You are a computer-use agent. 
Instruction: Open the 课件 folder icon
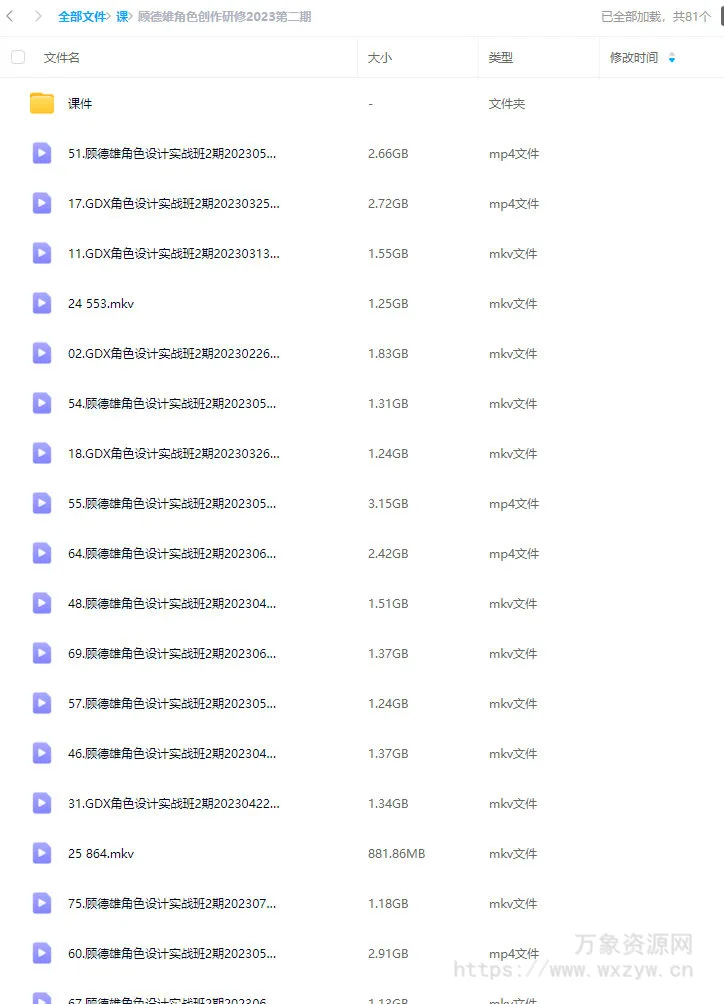(x=42, y=103)
